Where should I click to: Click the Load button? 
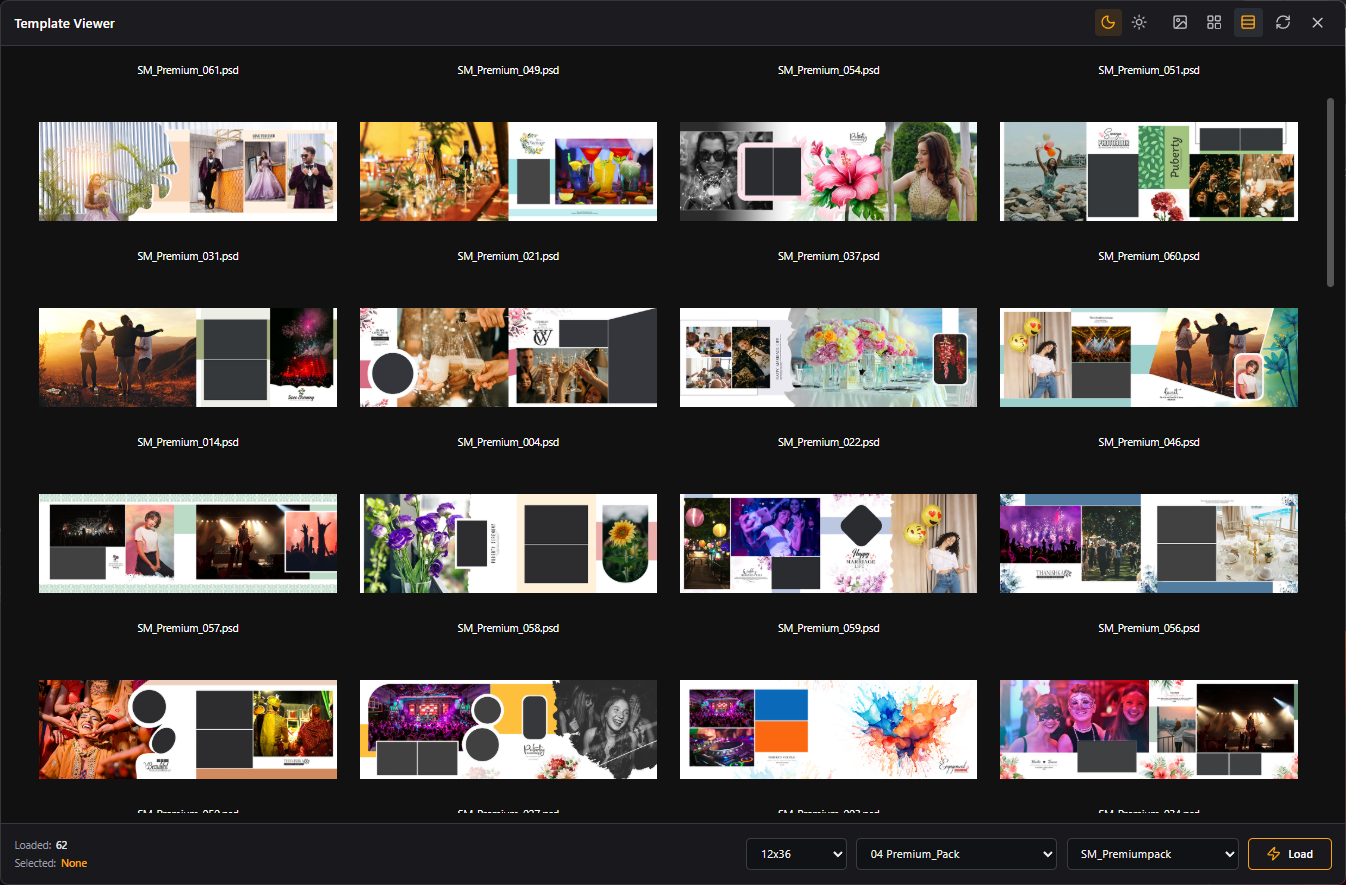coord(1290,854)
